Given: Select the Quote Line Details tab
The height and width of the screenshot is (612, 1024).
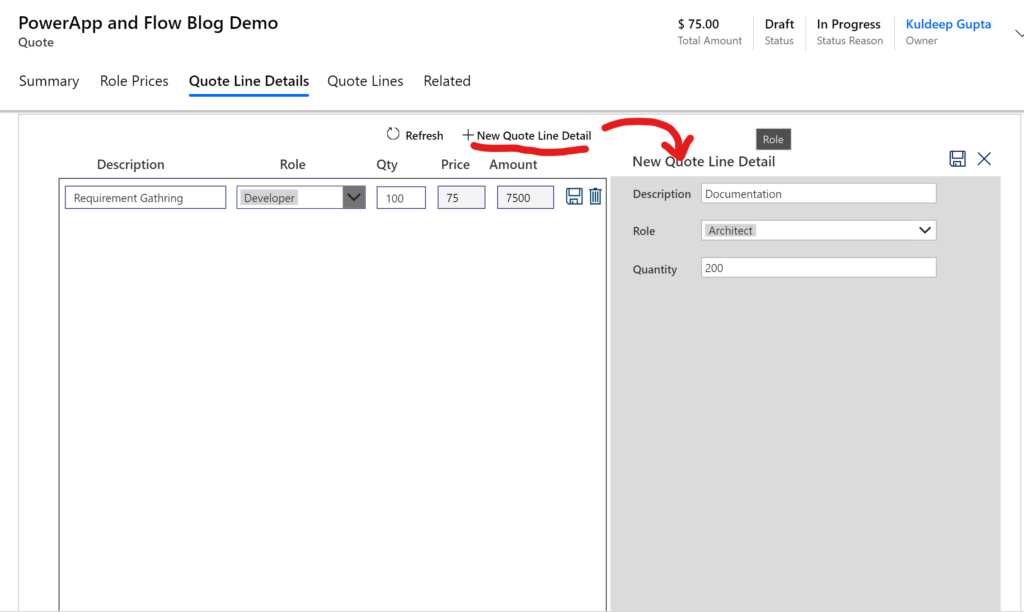Looking at the screenshot, I should click(249, 81).
